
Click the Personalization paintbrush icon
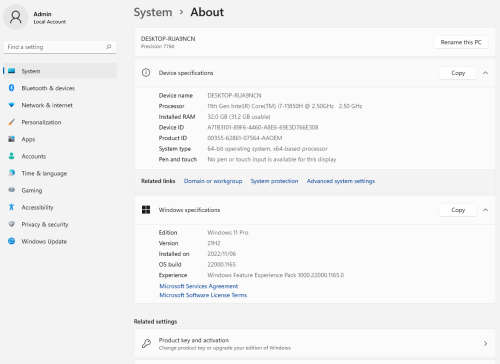12,122
